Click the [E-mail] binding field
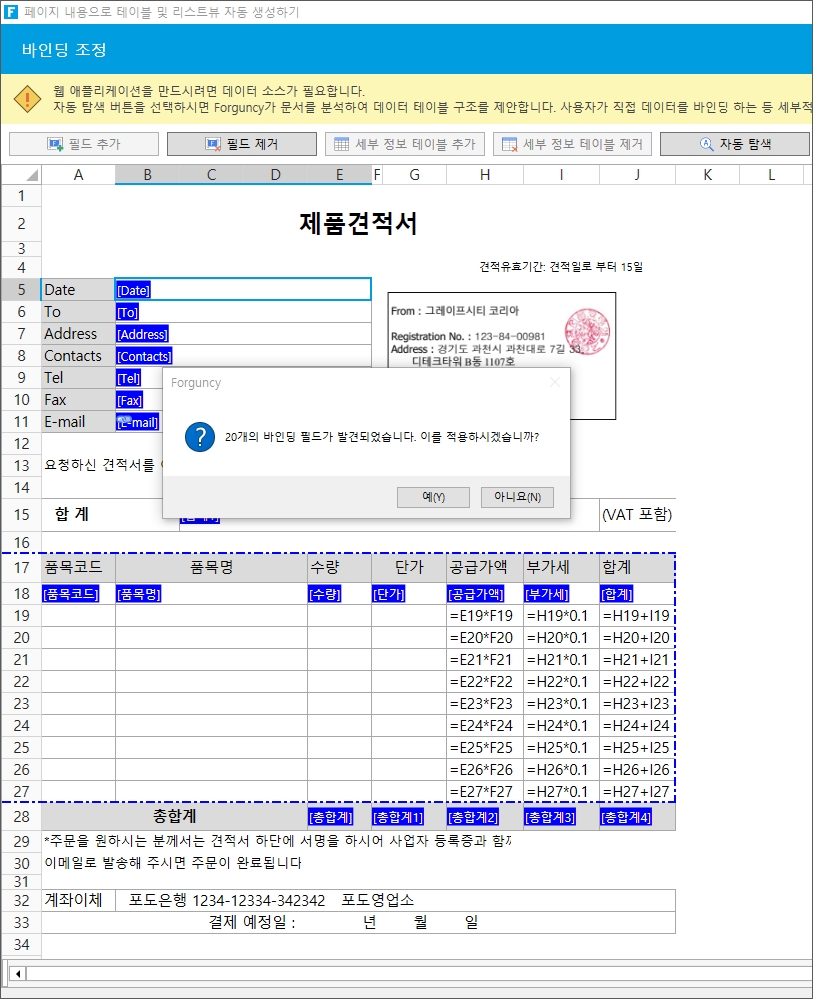813x999 pixels. 138,422
